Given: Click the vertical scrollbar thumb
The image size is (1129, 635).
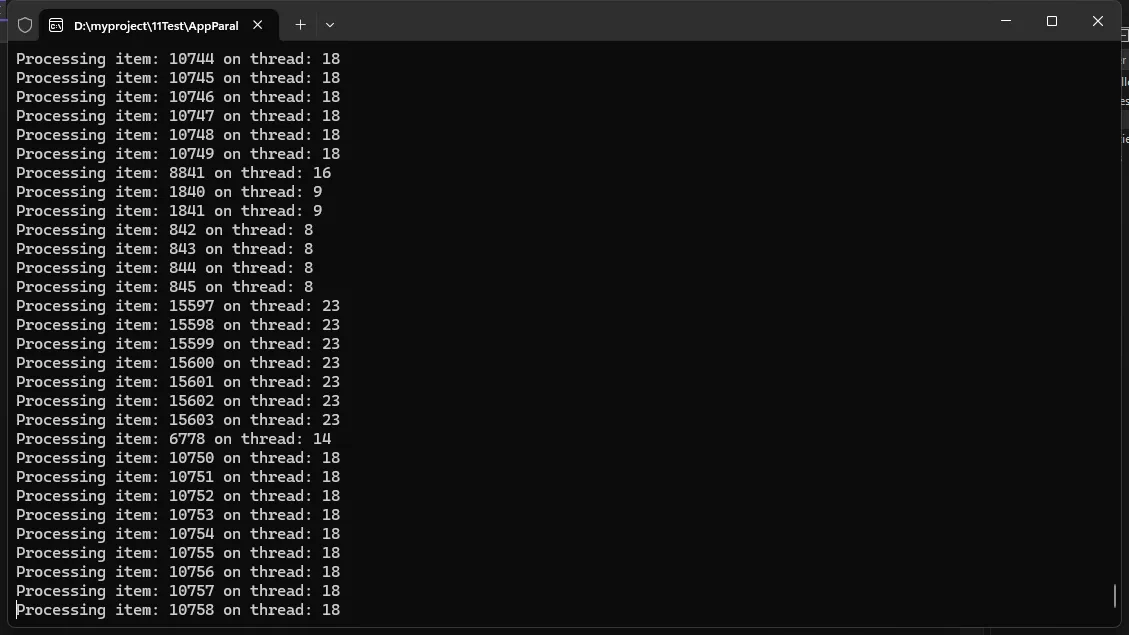Looking at the screenshot, I should 1115,596.
